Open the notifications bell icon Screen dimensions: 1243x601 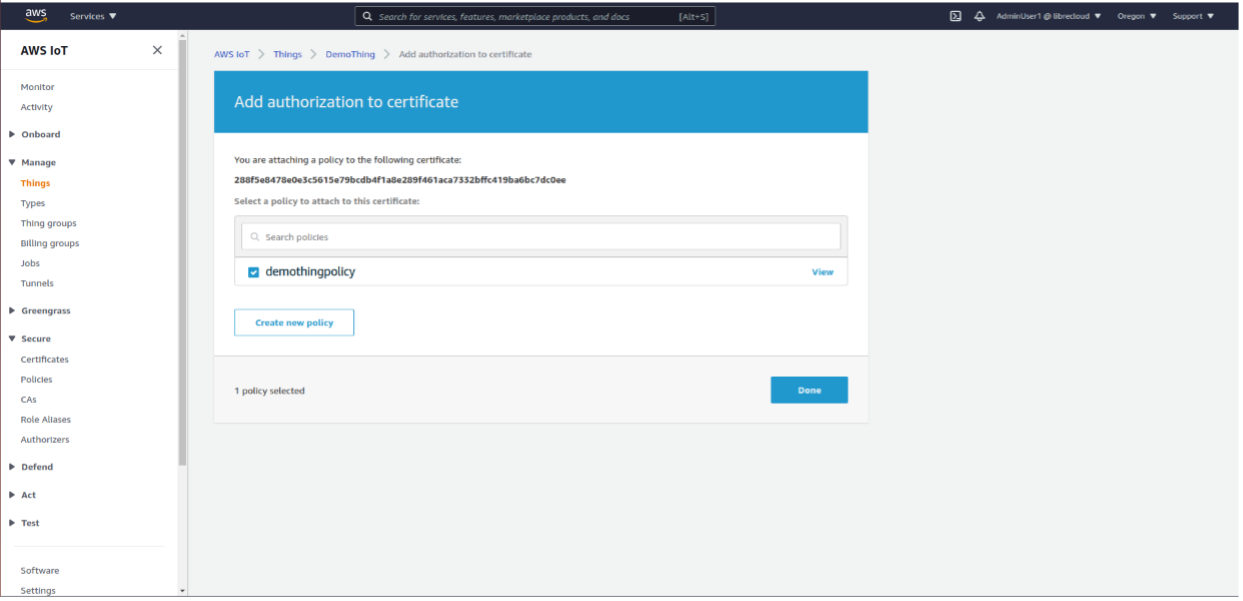point(979,16)
